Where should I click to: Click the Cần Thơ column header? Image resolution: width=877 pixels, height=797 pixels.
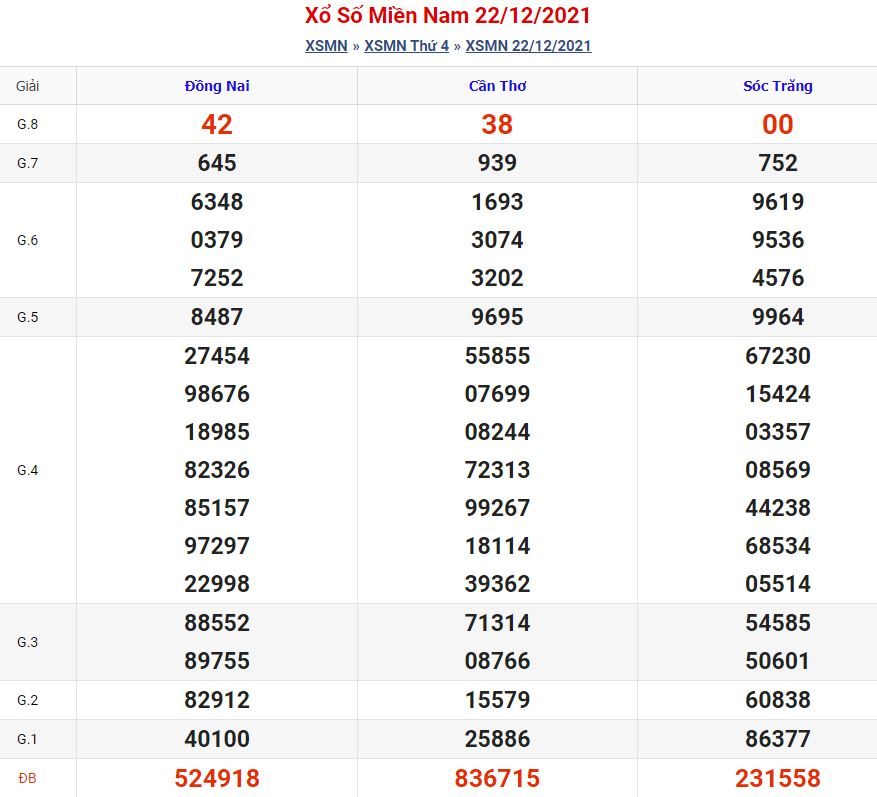pos(497,86)
